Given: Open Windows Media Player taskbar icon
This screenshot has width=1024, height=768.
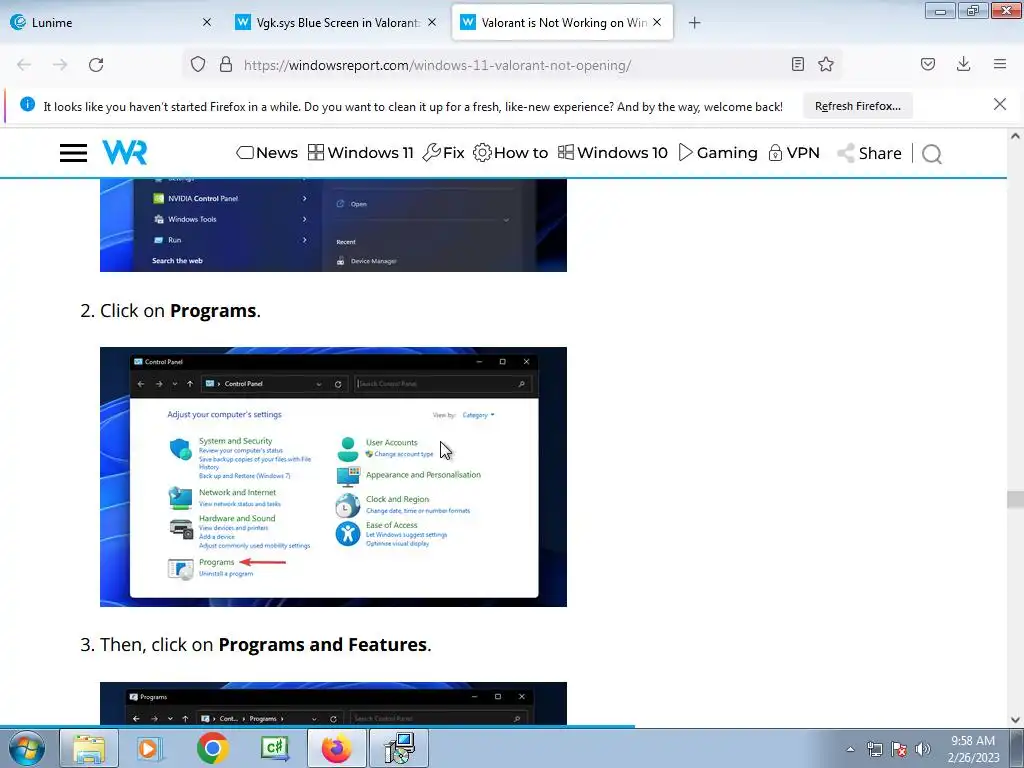Looking at the screenshot, I should point(150,748).
